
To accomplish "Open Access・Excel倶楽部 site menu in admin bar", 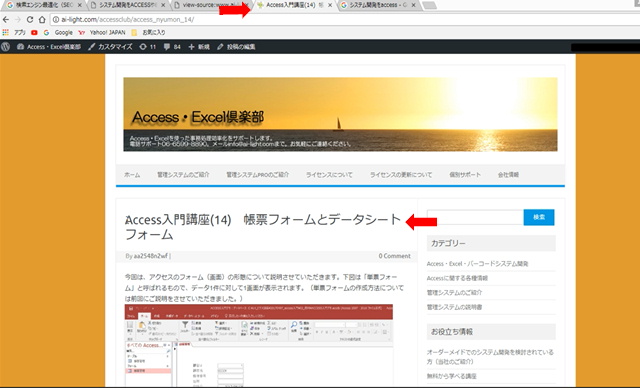I will [49, 47].
